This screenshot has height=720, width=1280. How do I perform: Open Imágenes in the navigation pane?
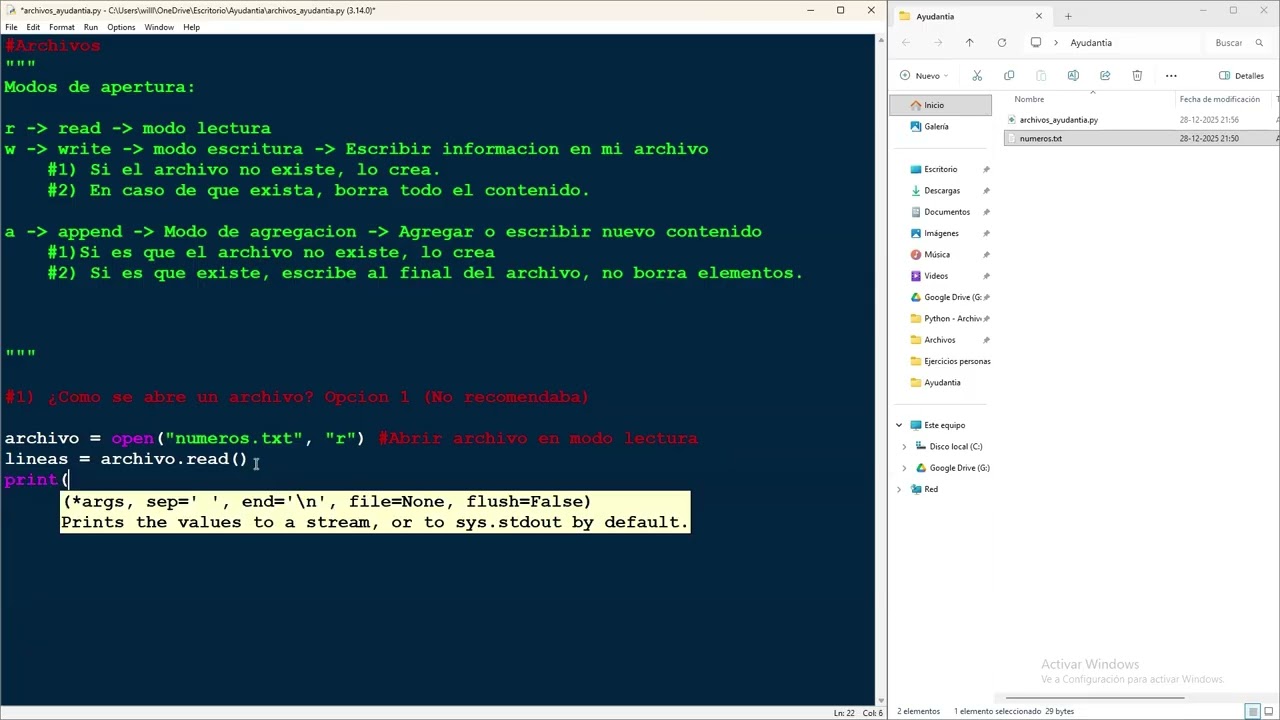tap(941, 233)
